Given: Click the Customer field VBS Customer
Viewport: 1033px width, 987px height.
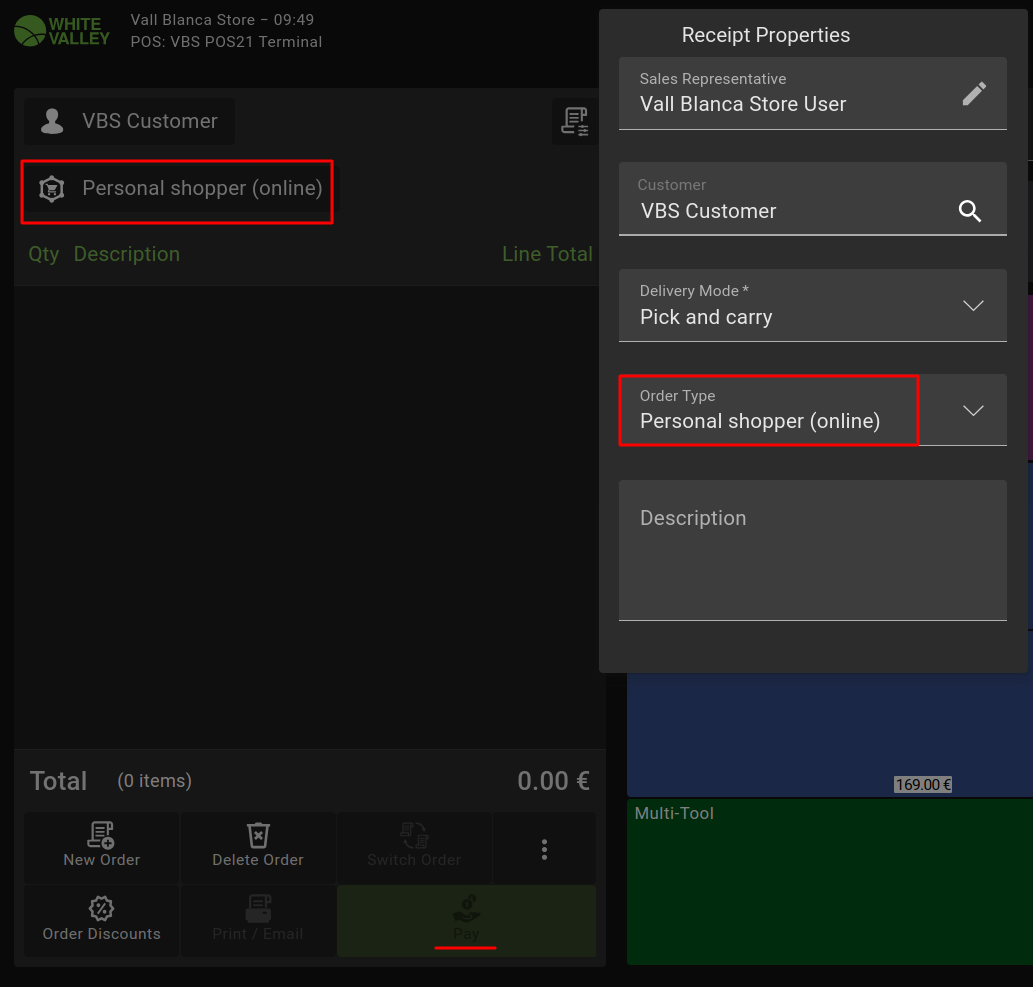Looking at the screenshot, I should (812, 199).
